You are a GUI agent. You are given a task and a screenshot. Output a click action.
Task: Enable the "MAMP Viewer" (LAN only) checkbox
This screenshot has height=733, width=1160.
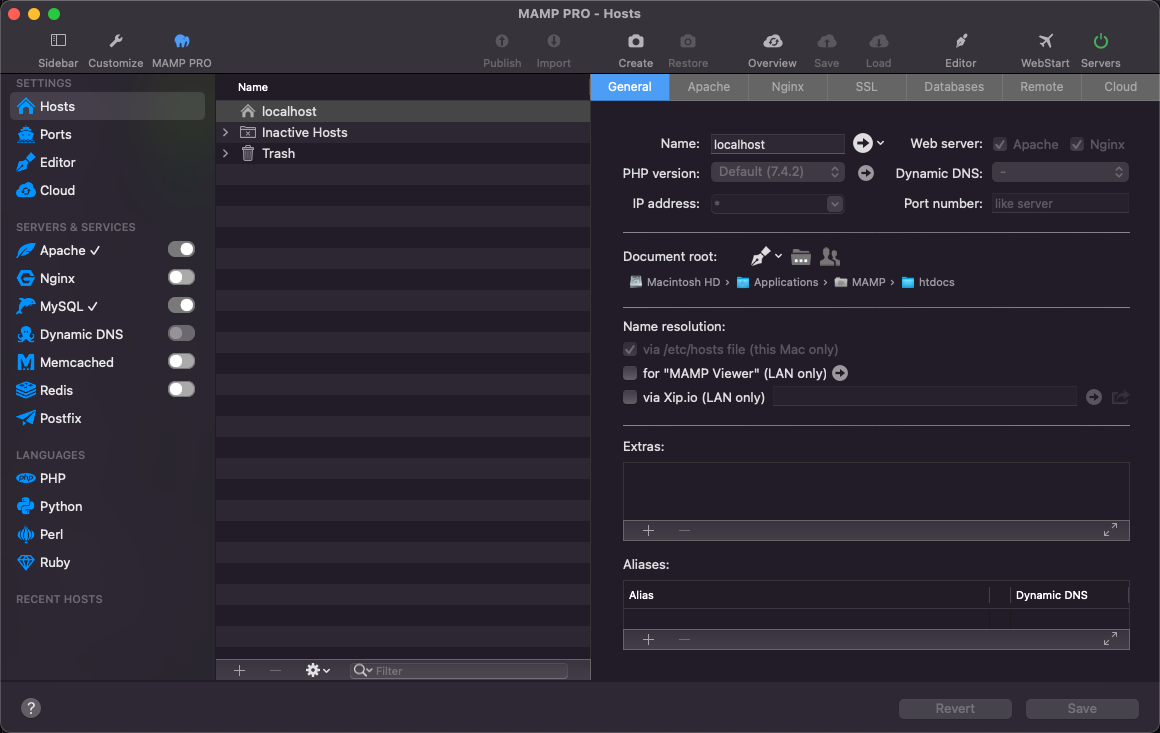(x=630, y=374)
